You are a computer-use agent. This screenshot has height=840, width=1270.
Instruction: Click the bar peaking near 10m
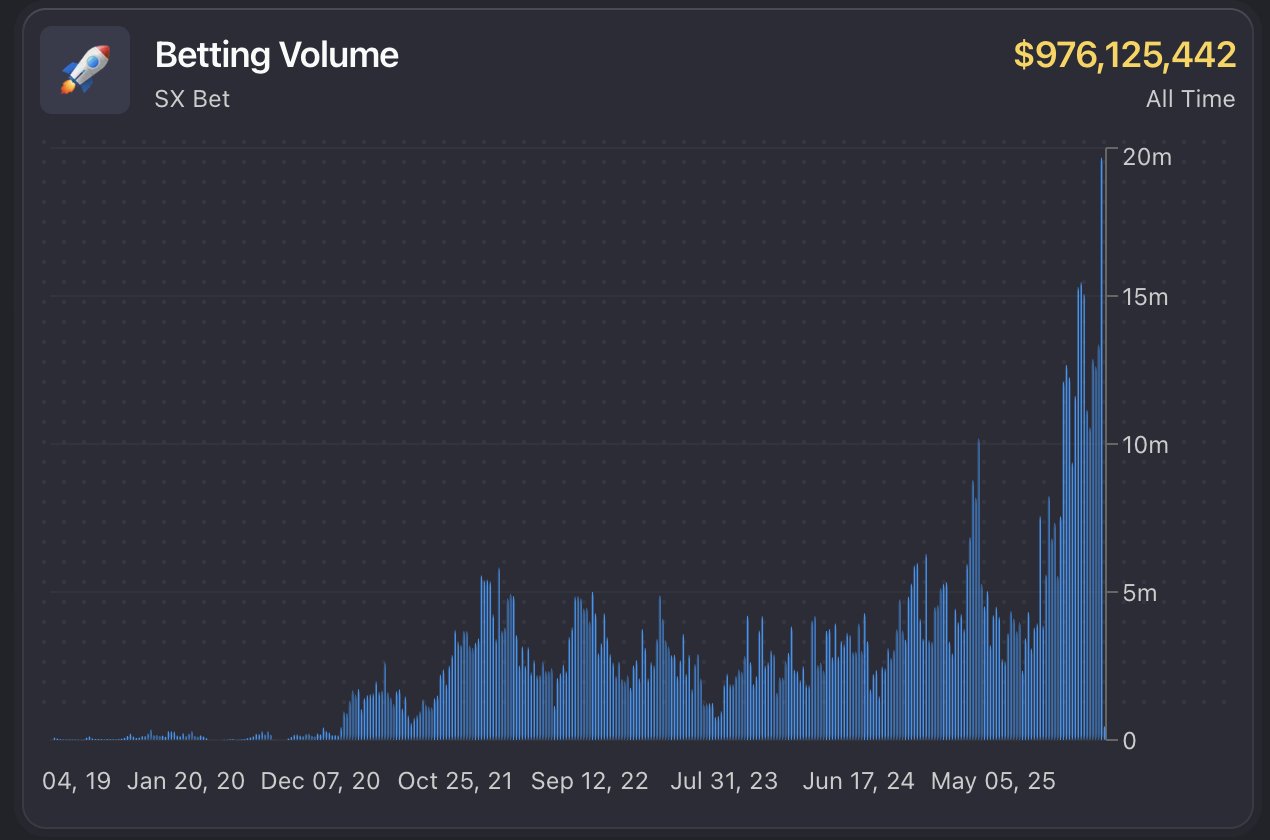(978, 590)
